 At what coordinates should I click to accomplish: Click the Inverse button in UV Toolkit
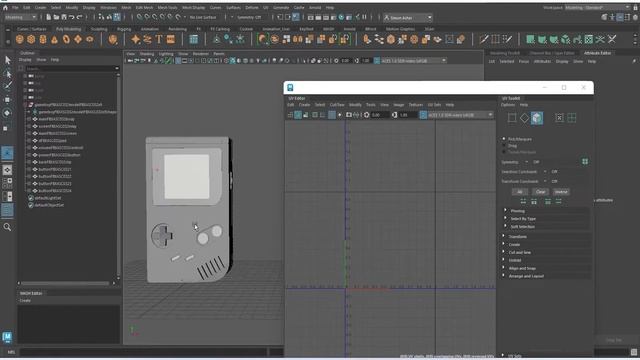coord(561,192)
